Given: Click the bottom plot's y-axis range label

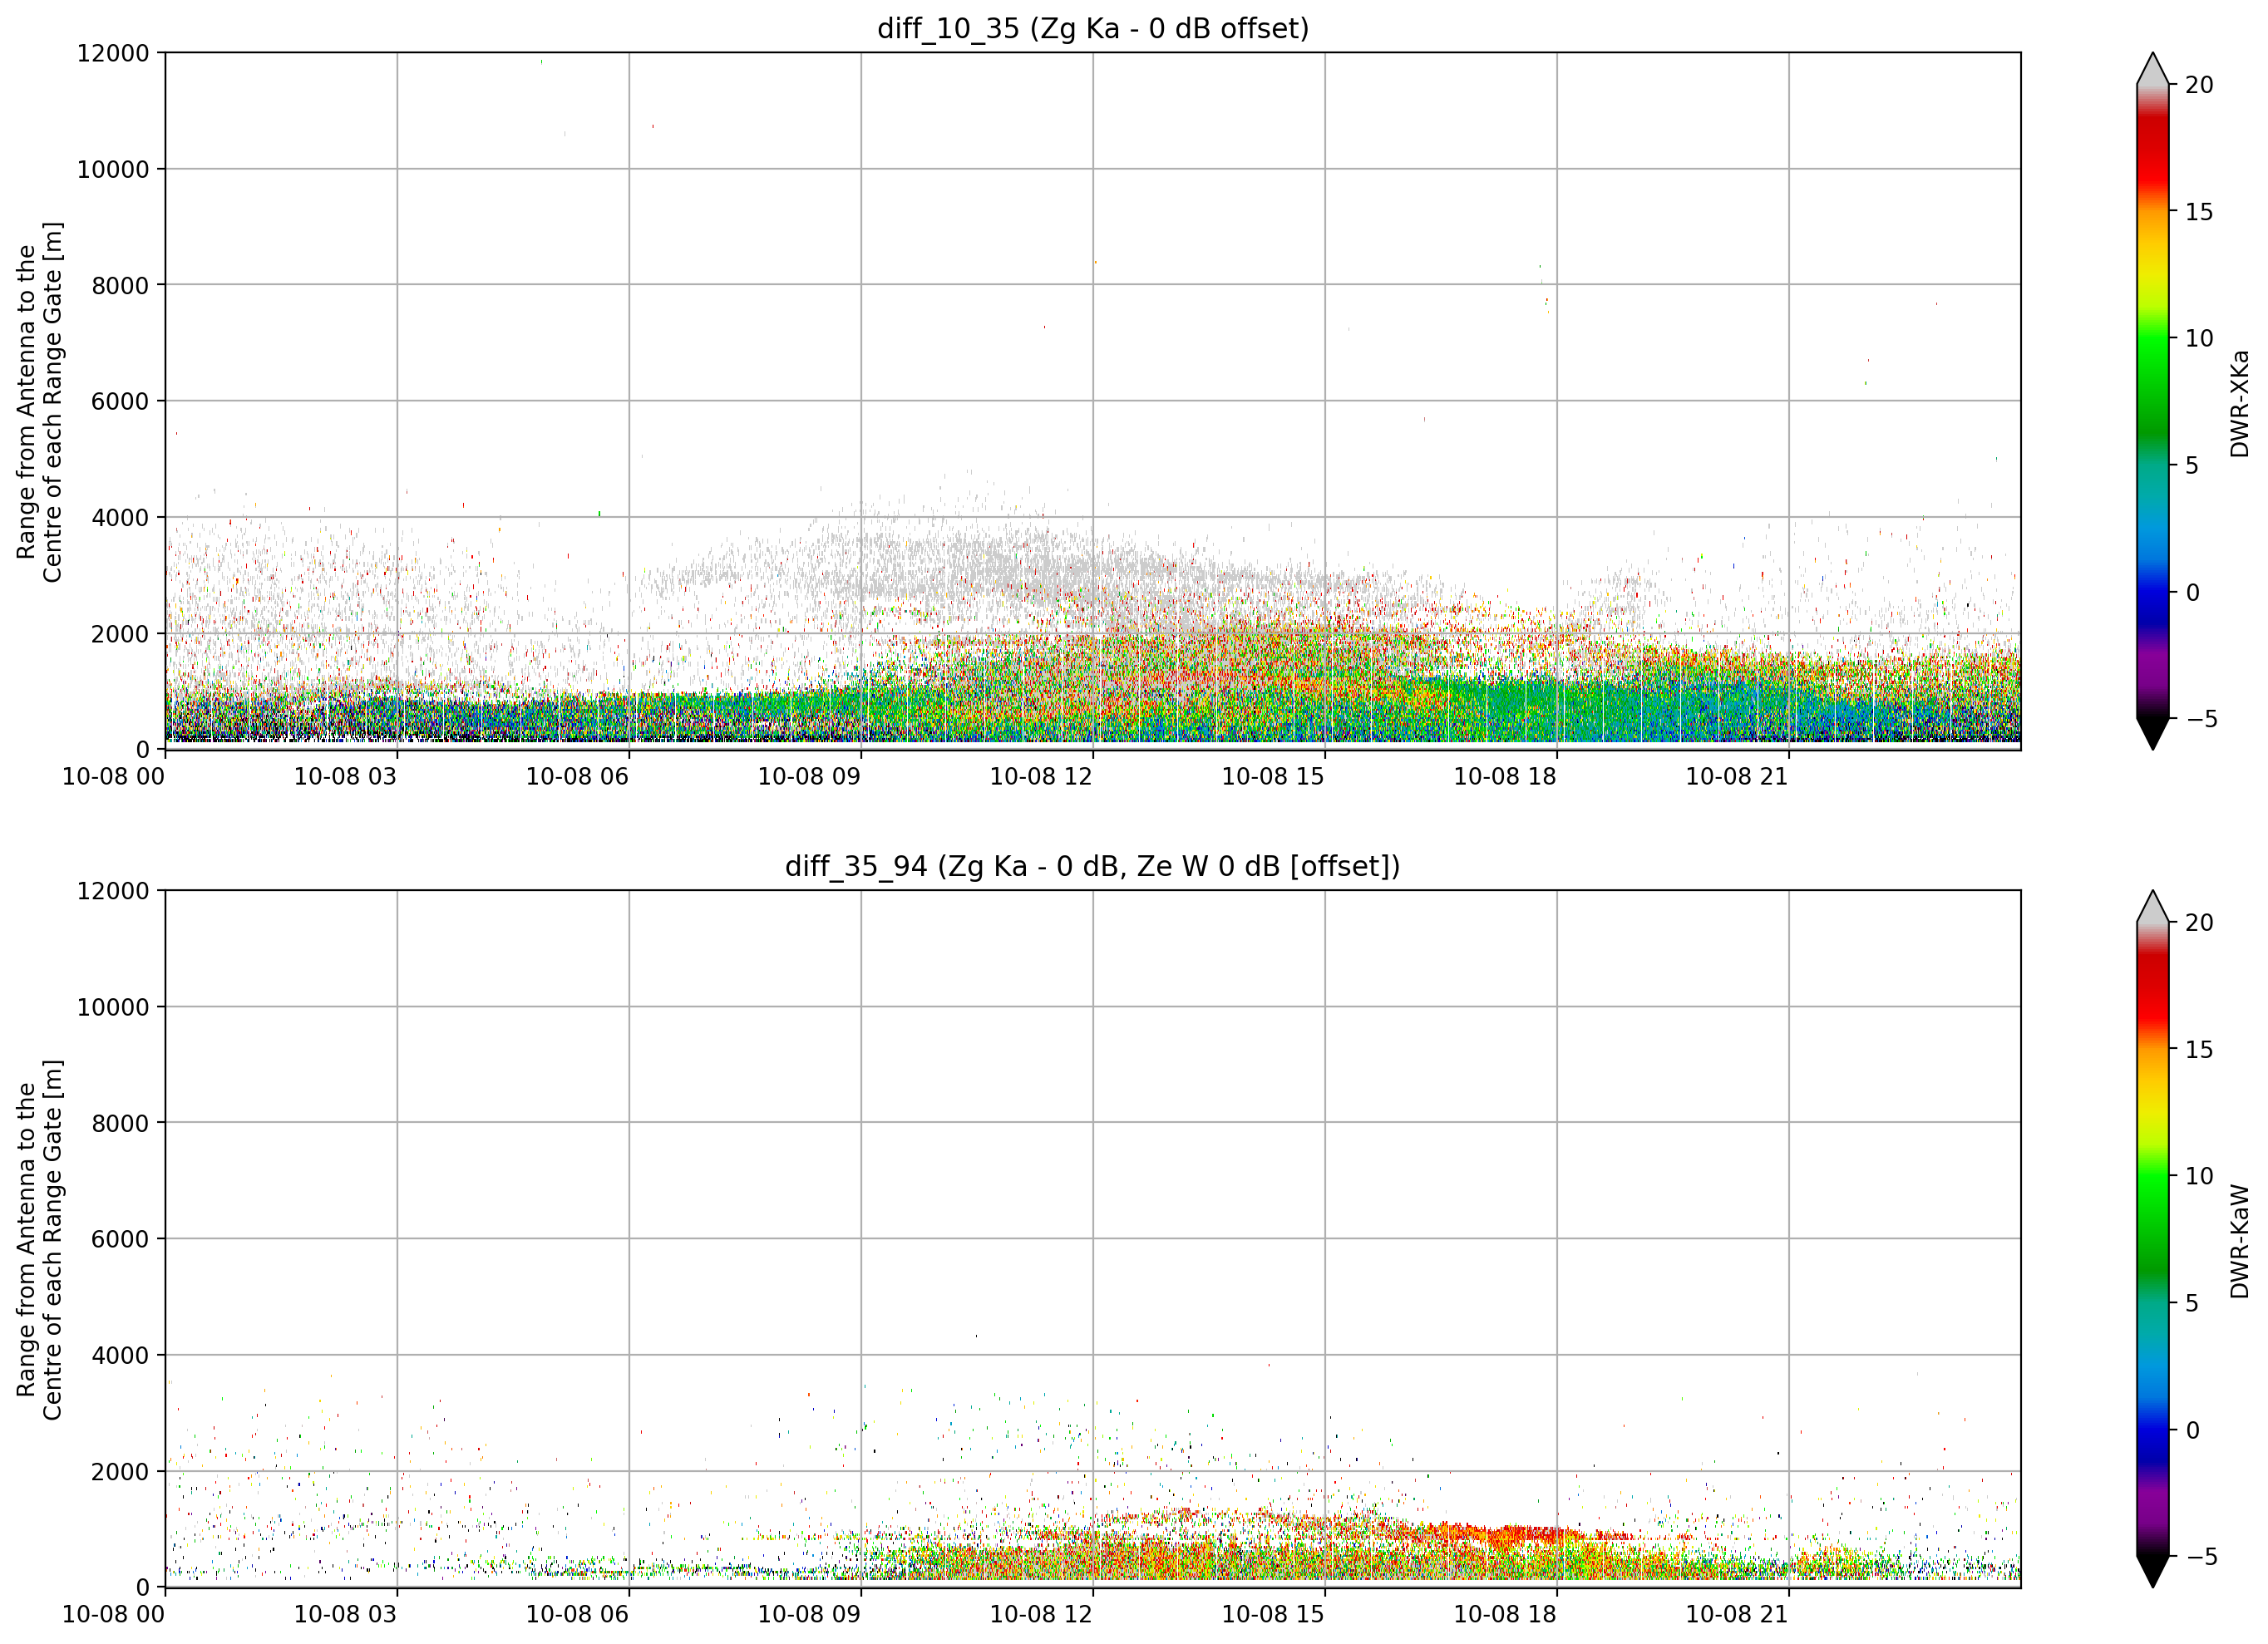Looking at the screenshot, I should [x=40, y=1239].
